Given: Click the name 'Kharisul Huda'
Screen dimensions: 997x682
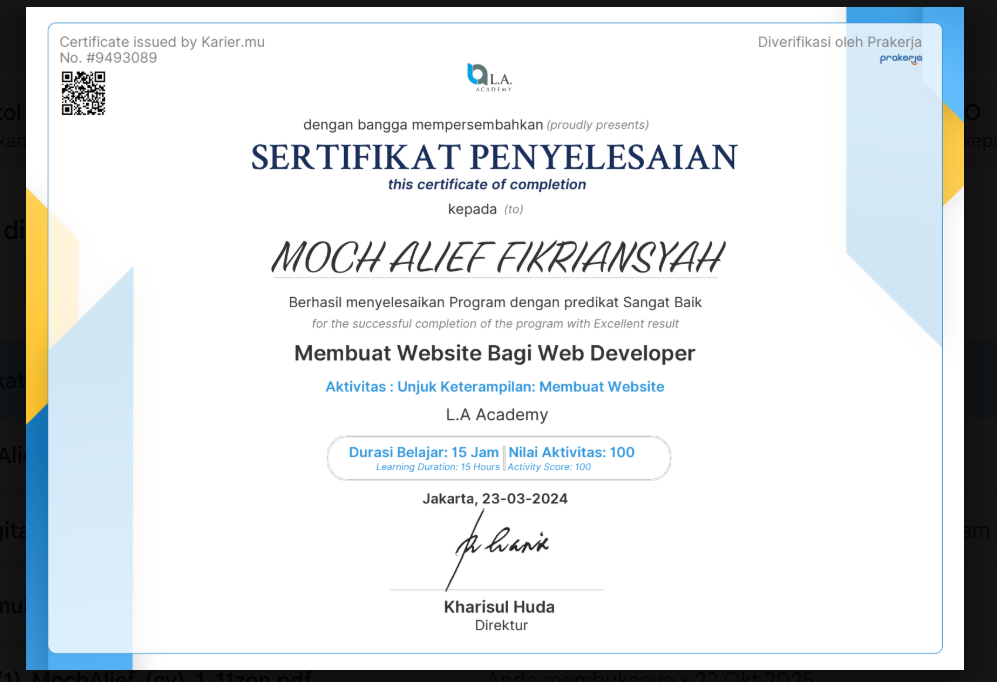Looking at the screenshot, I should point(499,607).
